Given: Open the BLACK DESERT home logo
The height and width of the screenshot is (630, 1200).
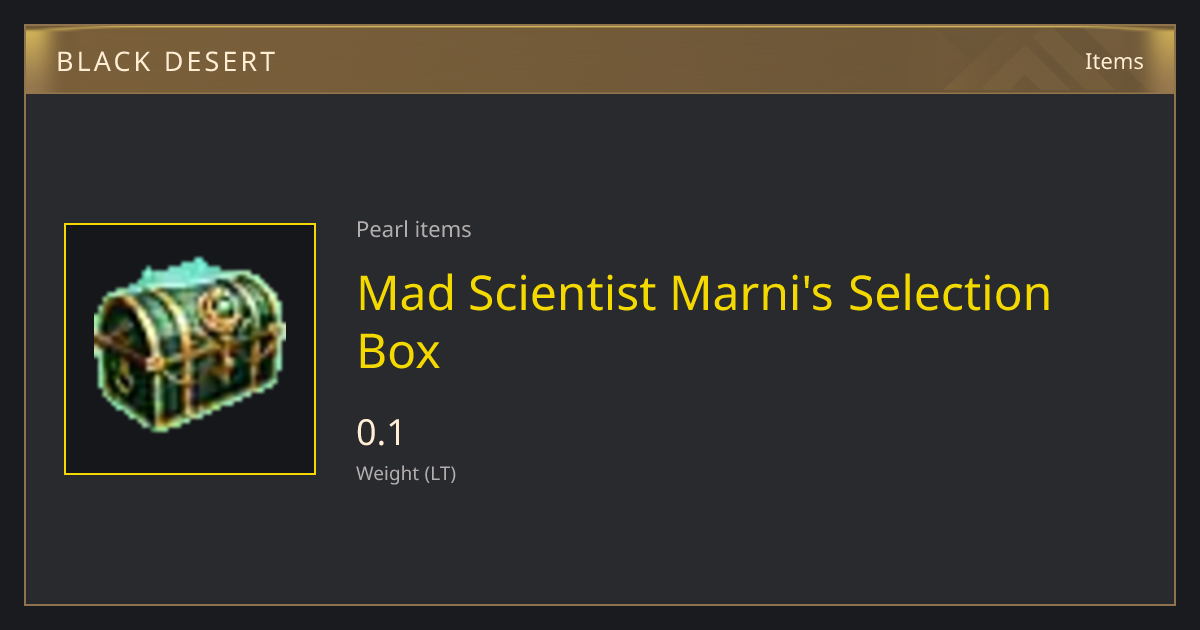Looking at the screenshot, I should click(166, 62).
